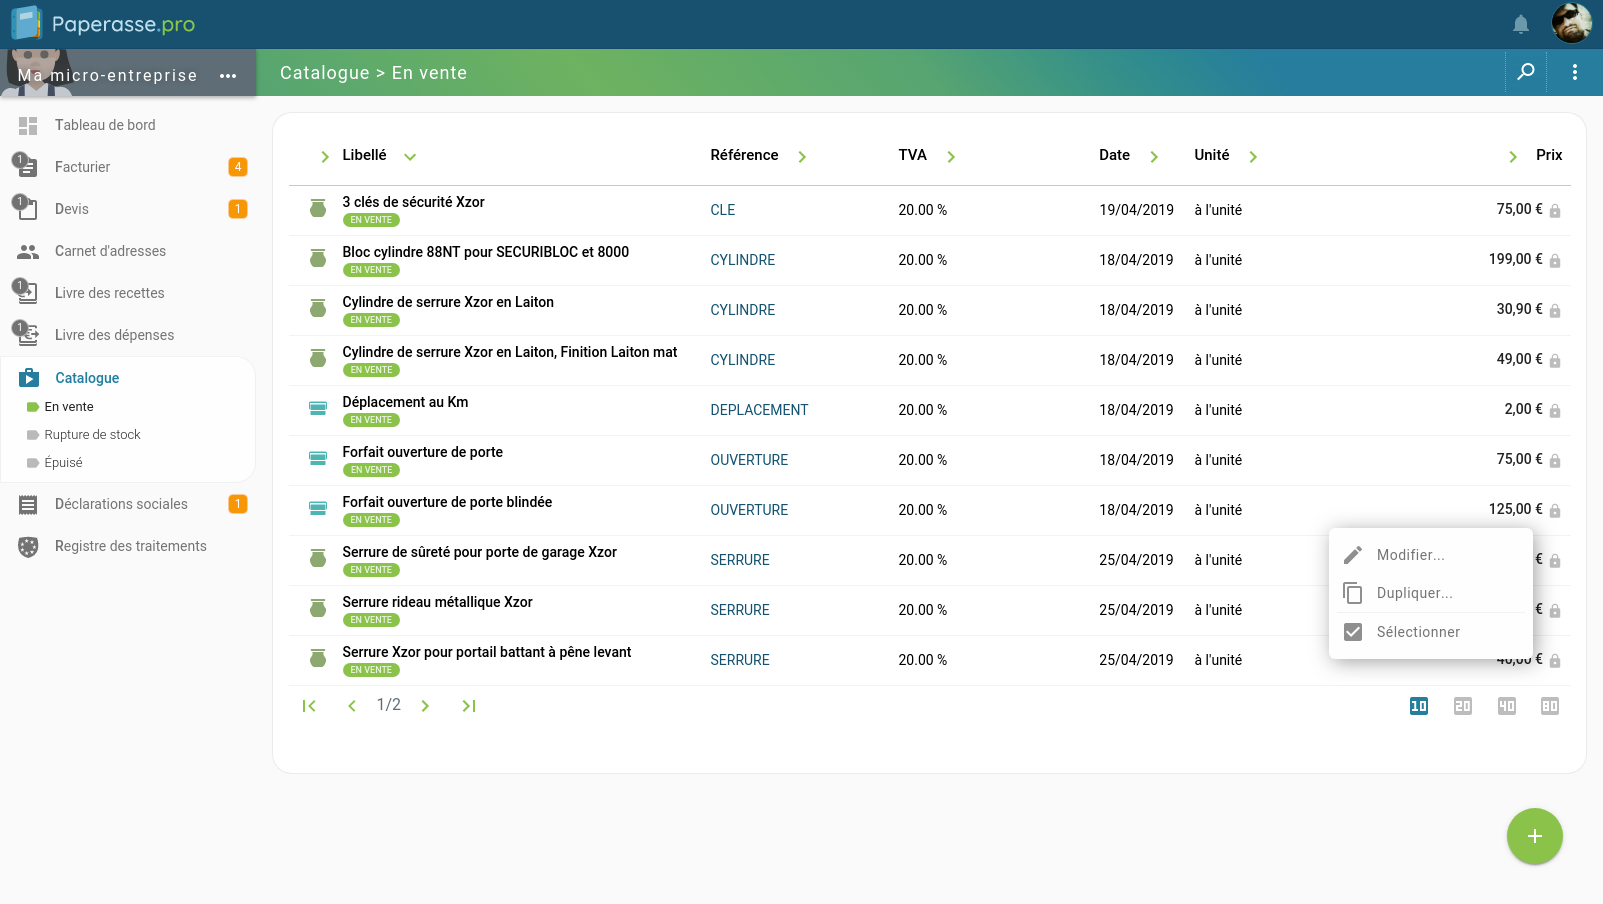Select Rupture de stock filter
The height and width of the screenshot is (904, 1603).
click(x=92, y=435)
